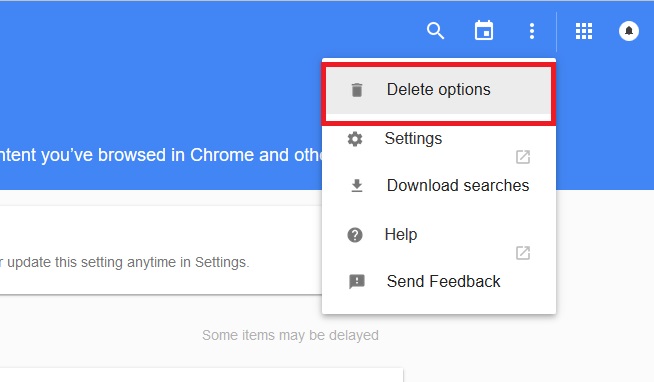The width and height of the screenshot is (654, 382).
Task: Click the download arrow icon
Action: (x=357, y=186)
